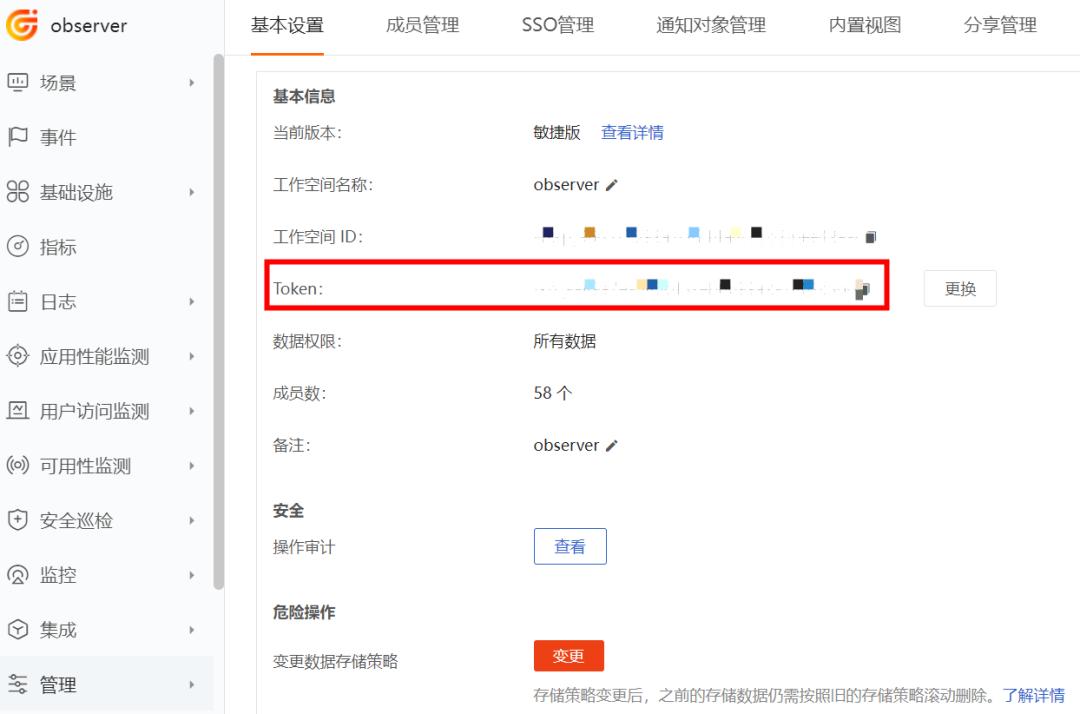
Task: Open the SSO管理 tab
Action: coord(556,25)
